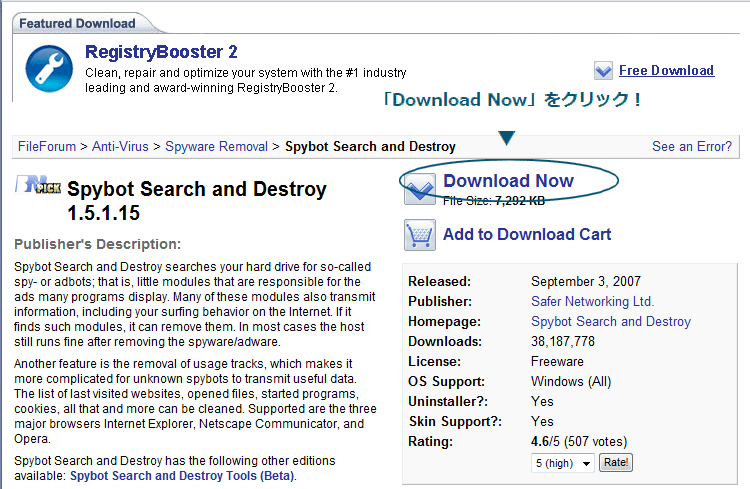Viewport: 750px width, 489px height.
Task: Click the BN Pick badge icon
Action: click(38, 184)
